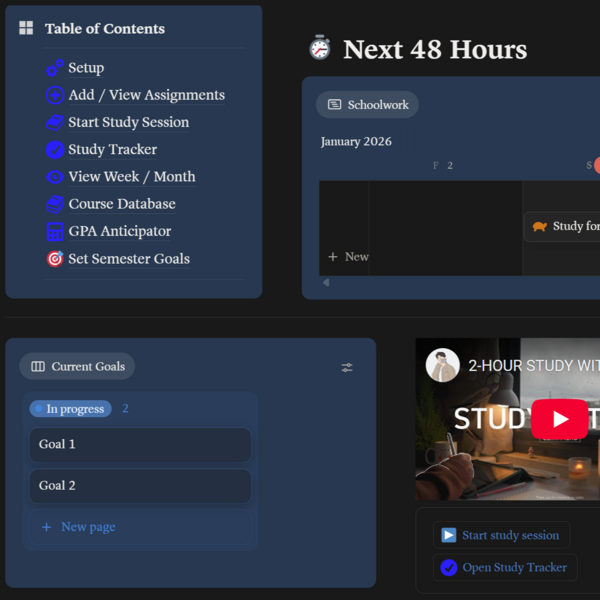Click the YouTube channel avatar on the video

coord(443,365)
